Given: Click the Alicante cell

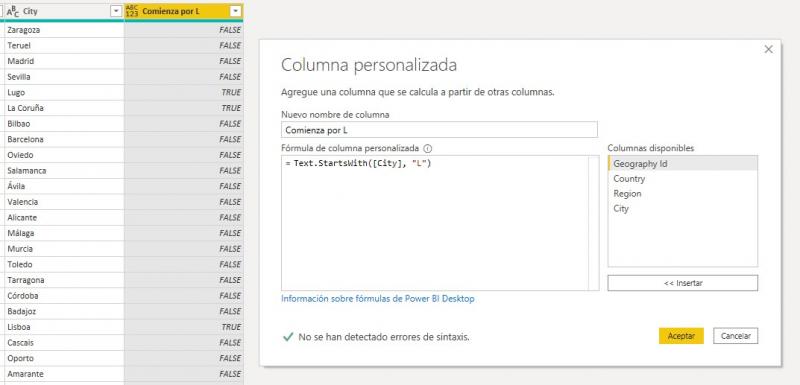Looking at the screenshot, I should pos(64,218).
